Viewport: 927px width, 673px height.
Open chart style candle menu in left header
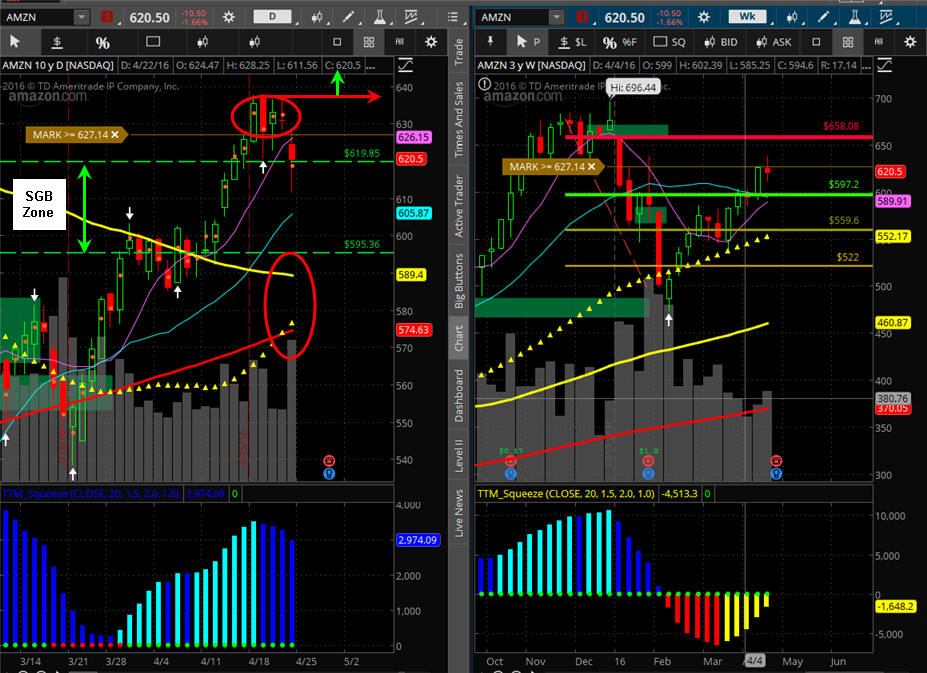[317, 17]
